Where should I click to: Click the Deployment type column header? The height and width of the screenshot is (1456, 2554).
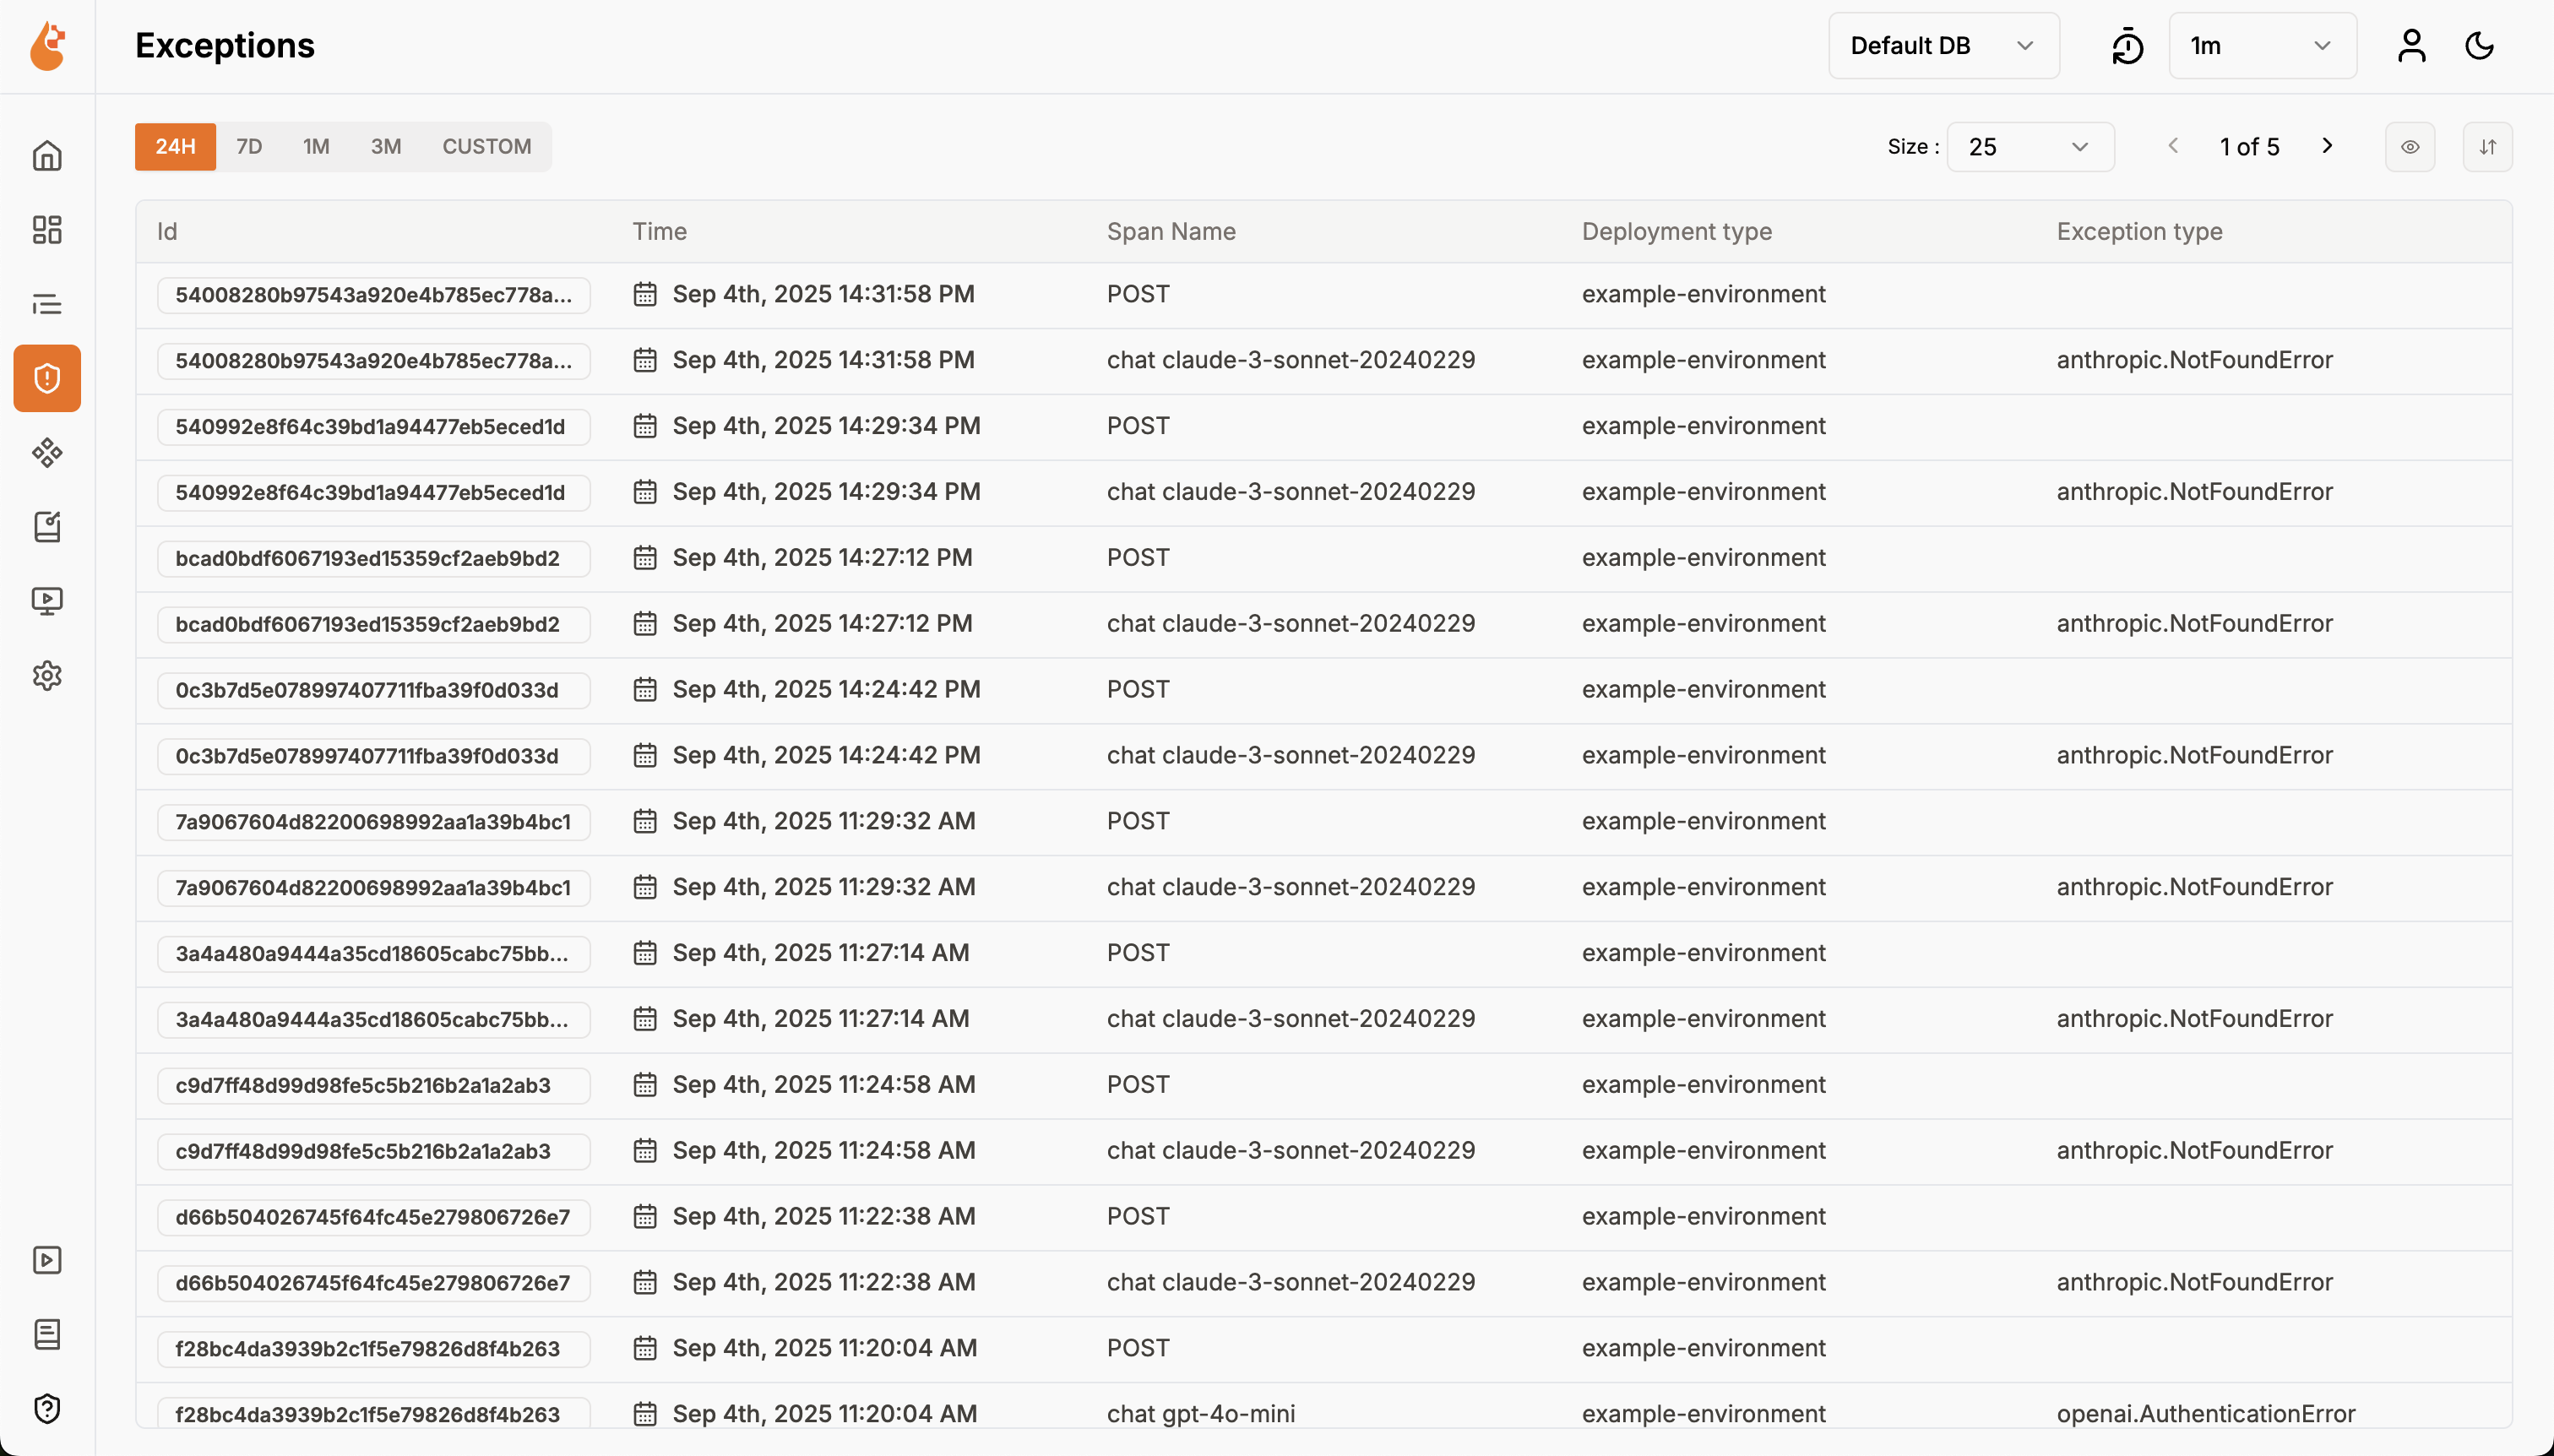(1676, 232)
